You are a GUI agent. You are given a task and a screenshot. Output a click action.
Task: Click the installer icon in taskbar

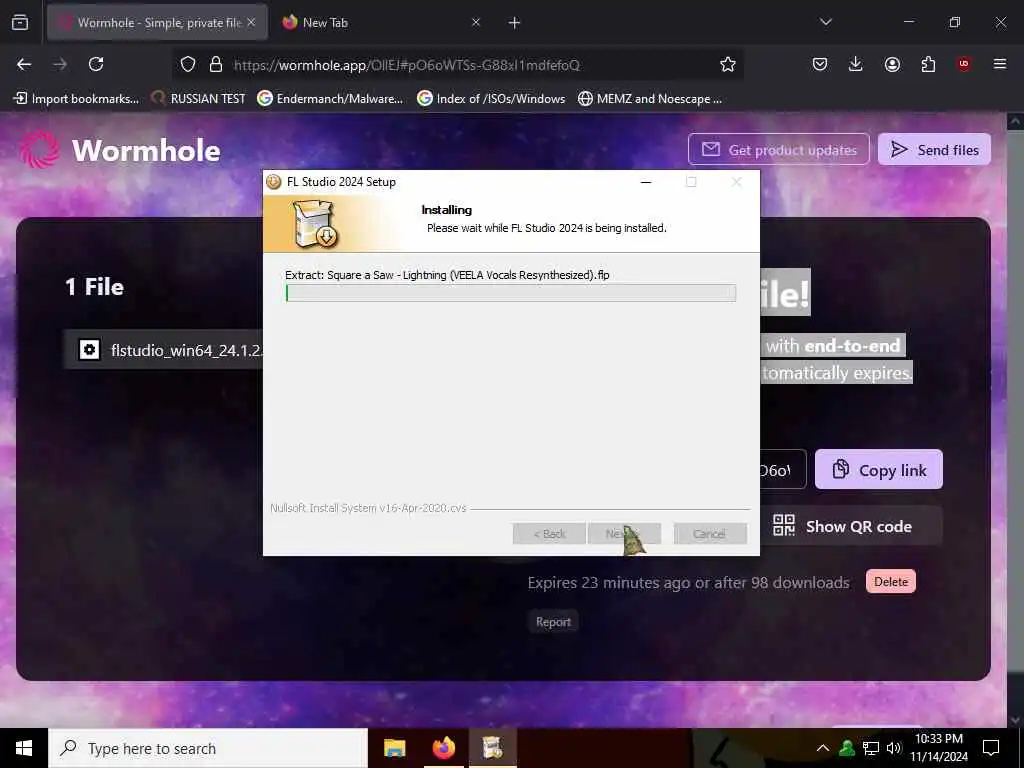(492, 748)
